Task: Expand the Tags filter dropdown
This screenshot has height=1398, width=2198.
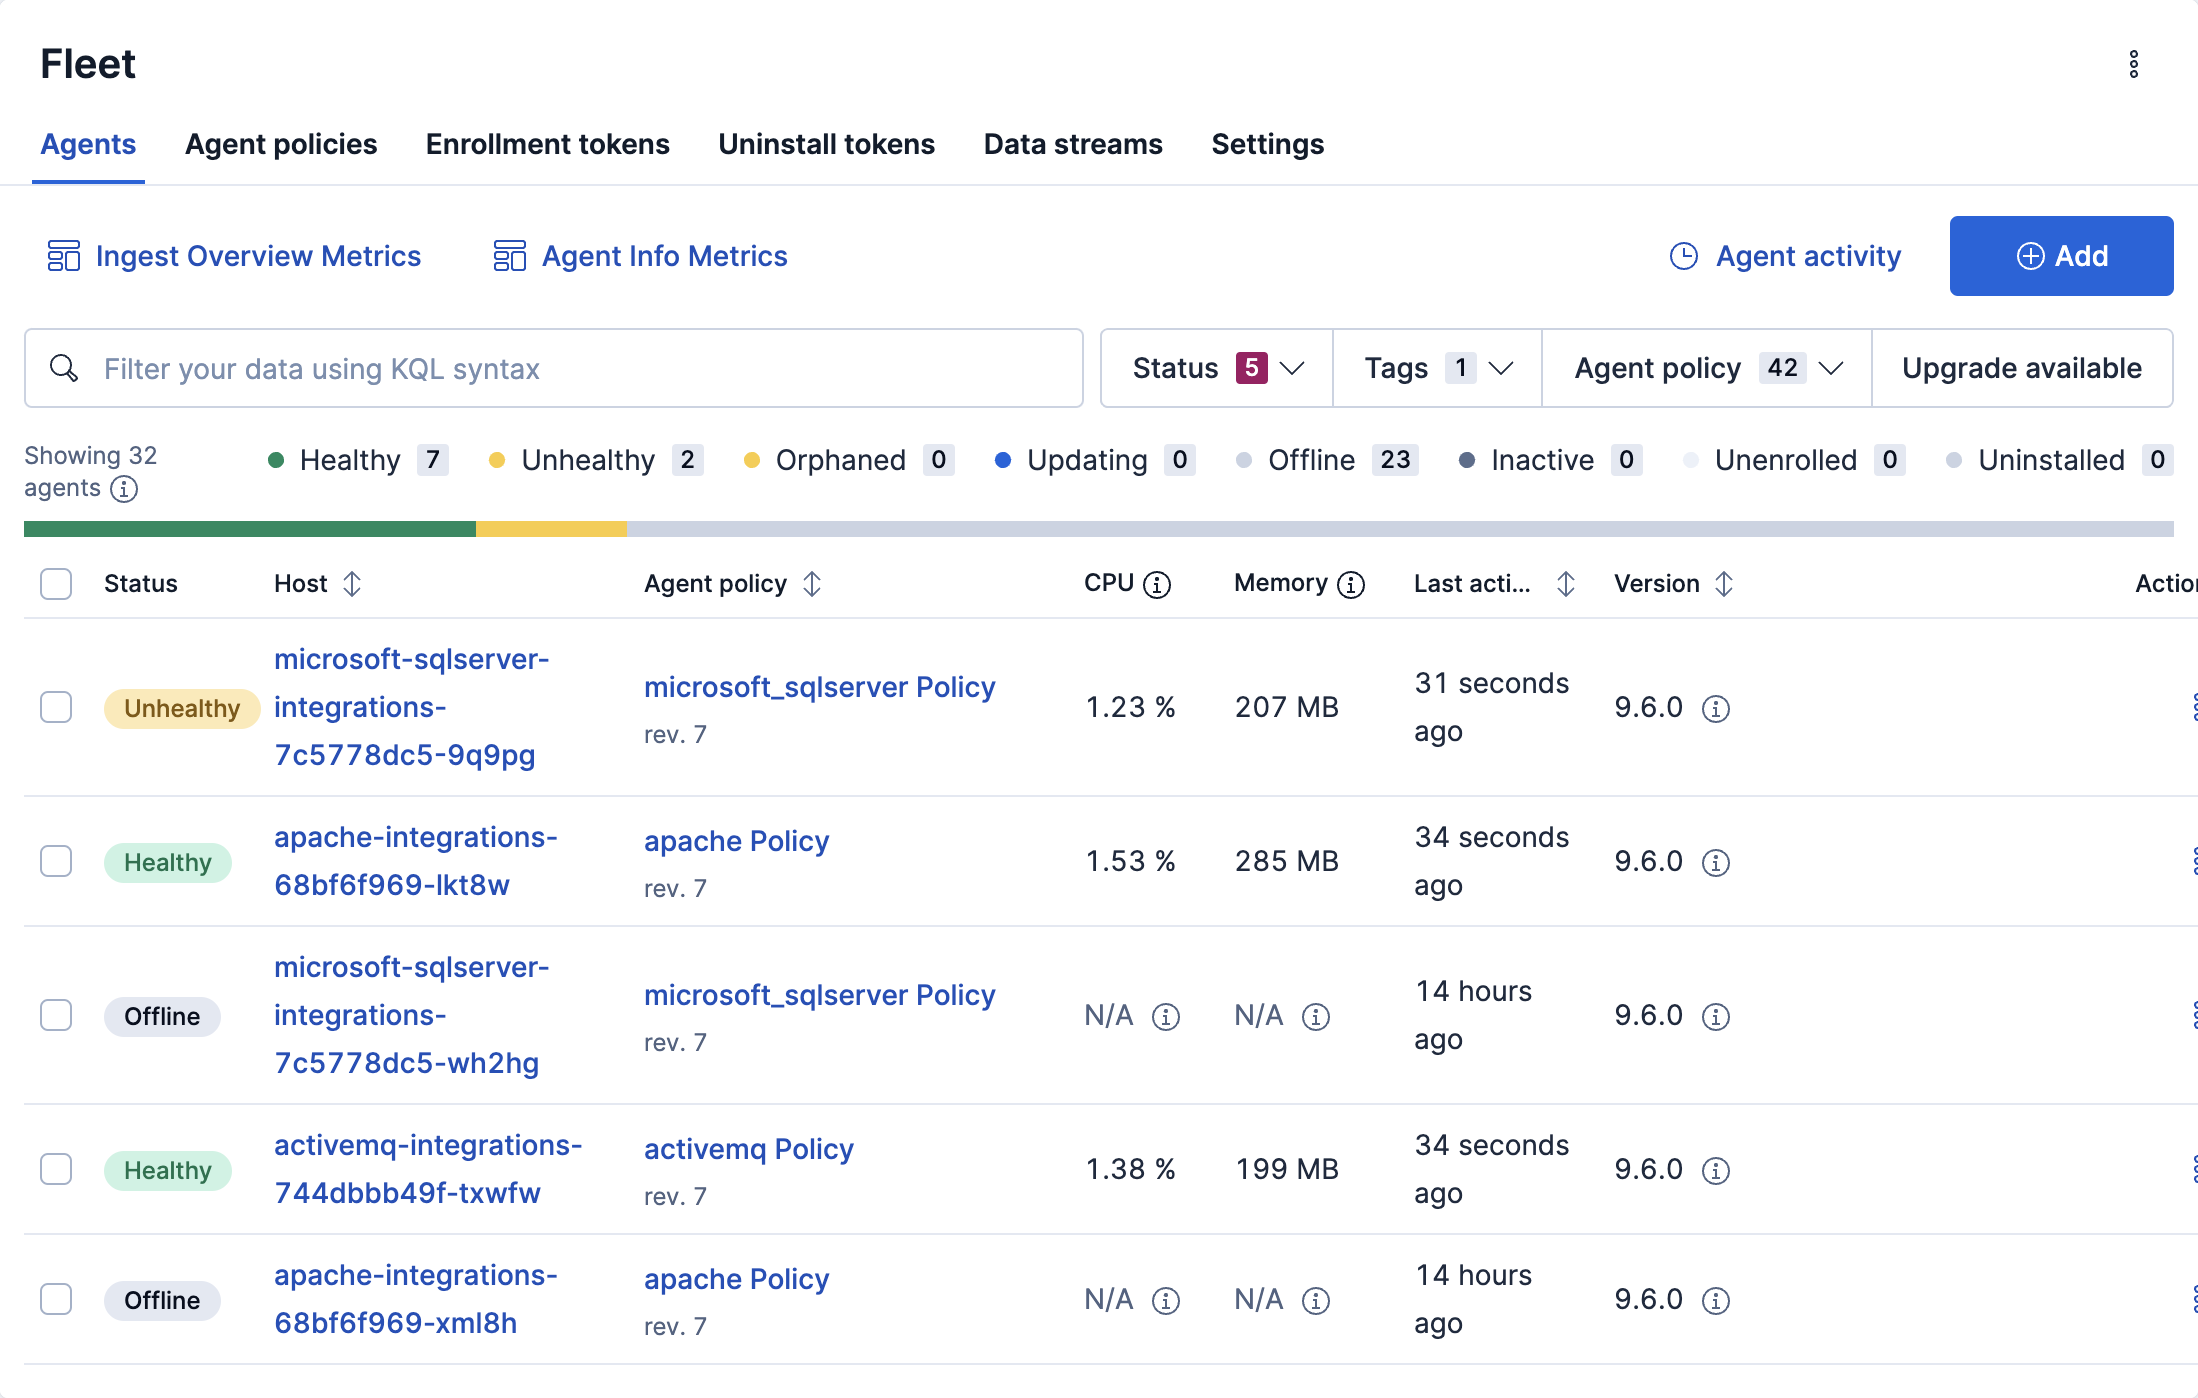Action: 1437,368
